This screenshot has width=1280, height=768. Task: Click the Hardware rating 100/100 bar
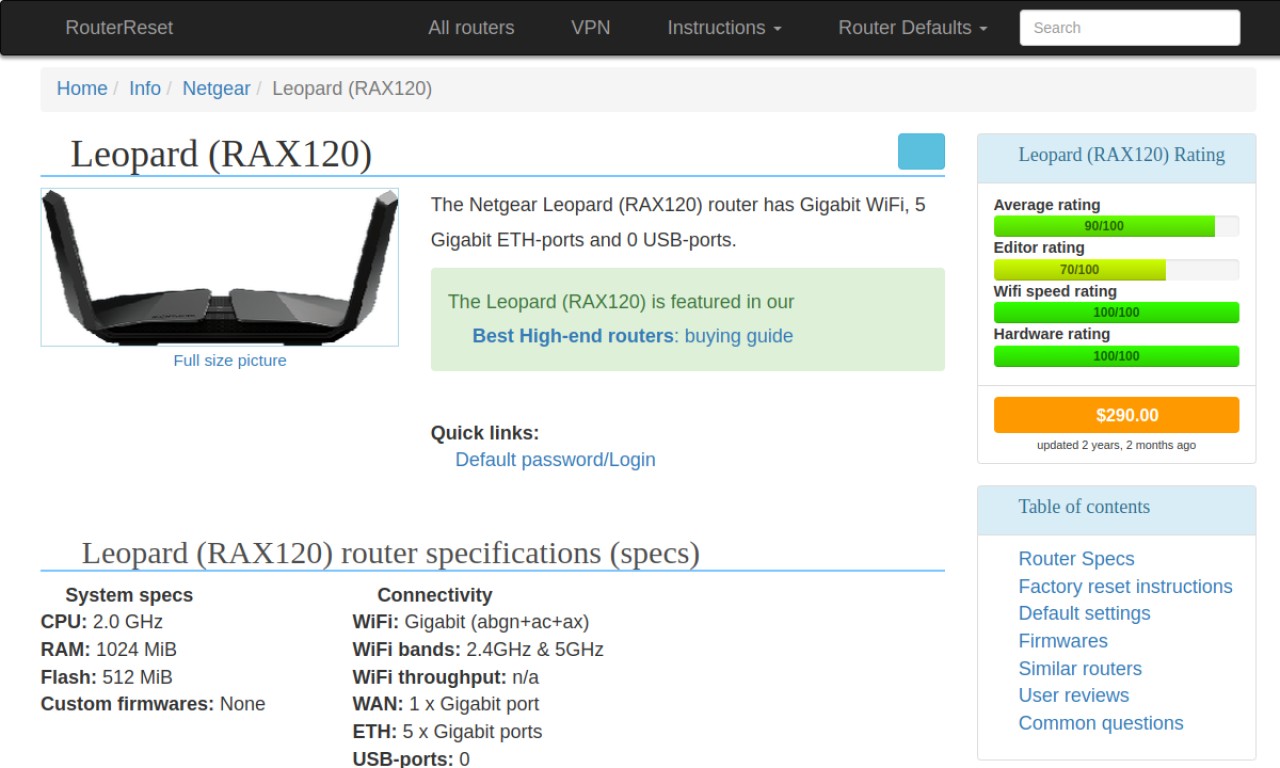coord(1116,355)
